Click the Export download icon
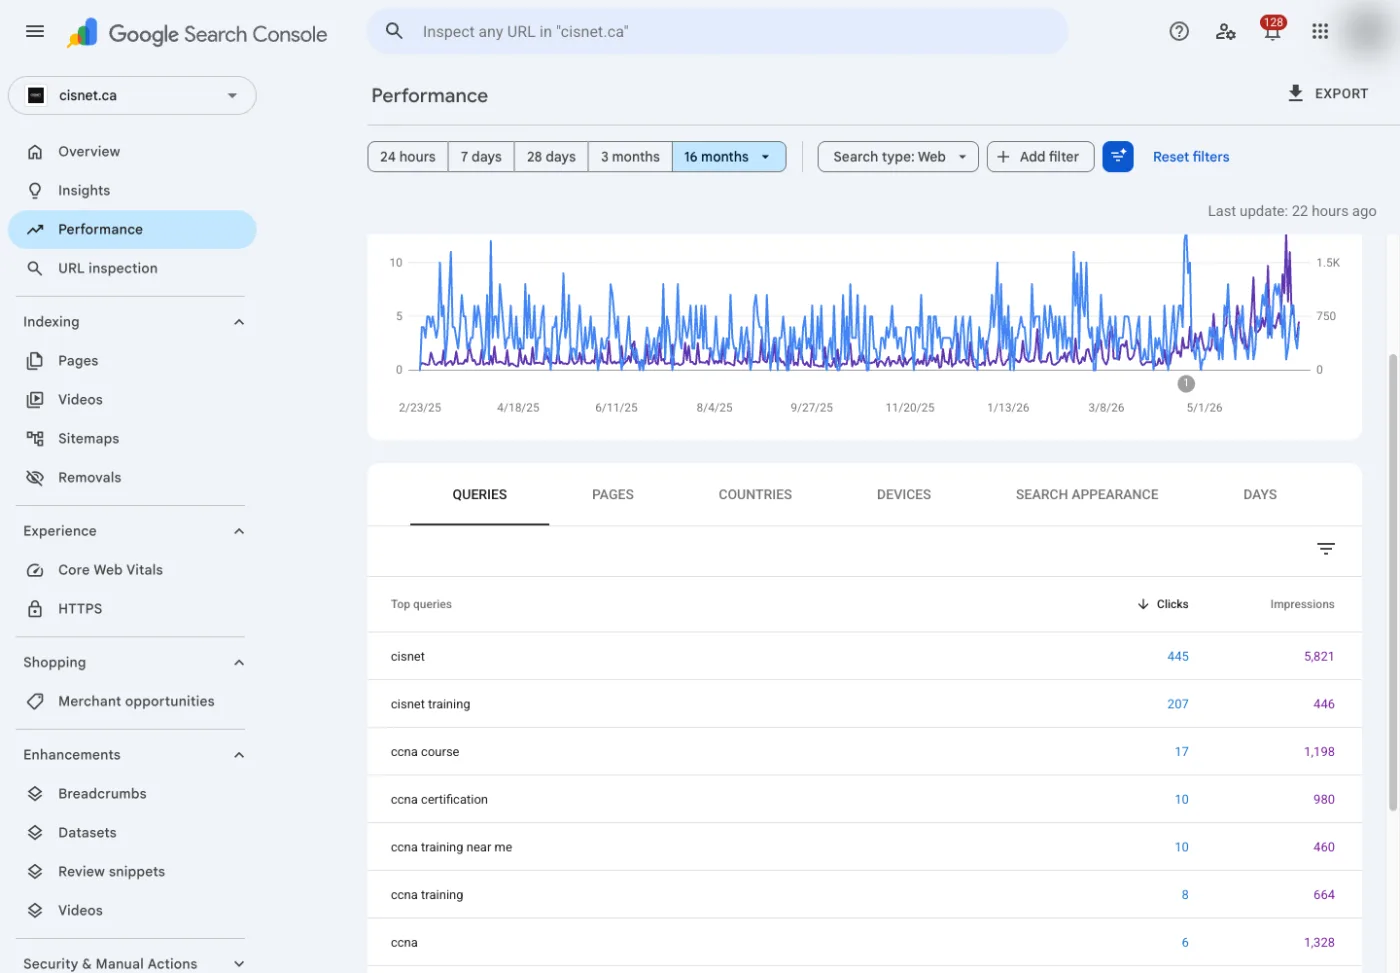The width and height of the screenshot is (1400, 973). tap(1296, 93)
